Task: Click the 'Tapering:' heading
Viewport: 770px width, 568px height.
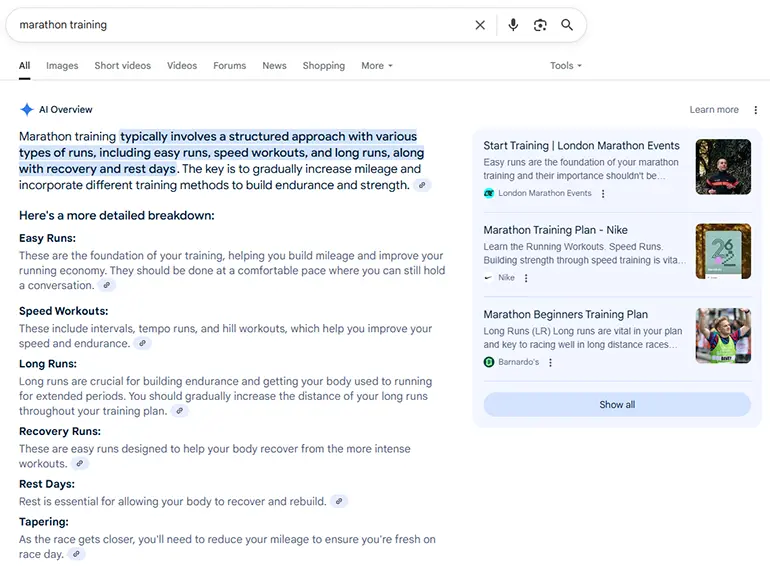Action: [x=44, y=522]
